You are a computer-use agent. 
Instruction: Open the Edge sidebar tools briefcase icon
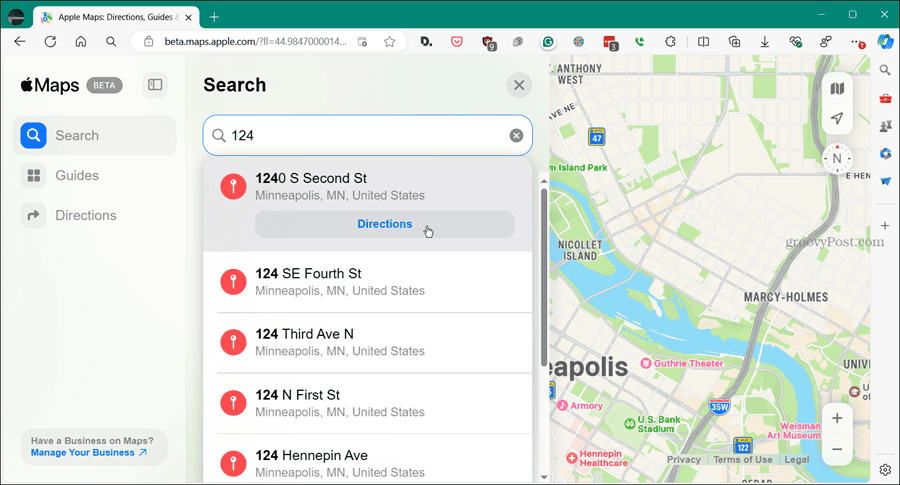click(885, 98)
